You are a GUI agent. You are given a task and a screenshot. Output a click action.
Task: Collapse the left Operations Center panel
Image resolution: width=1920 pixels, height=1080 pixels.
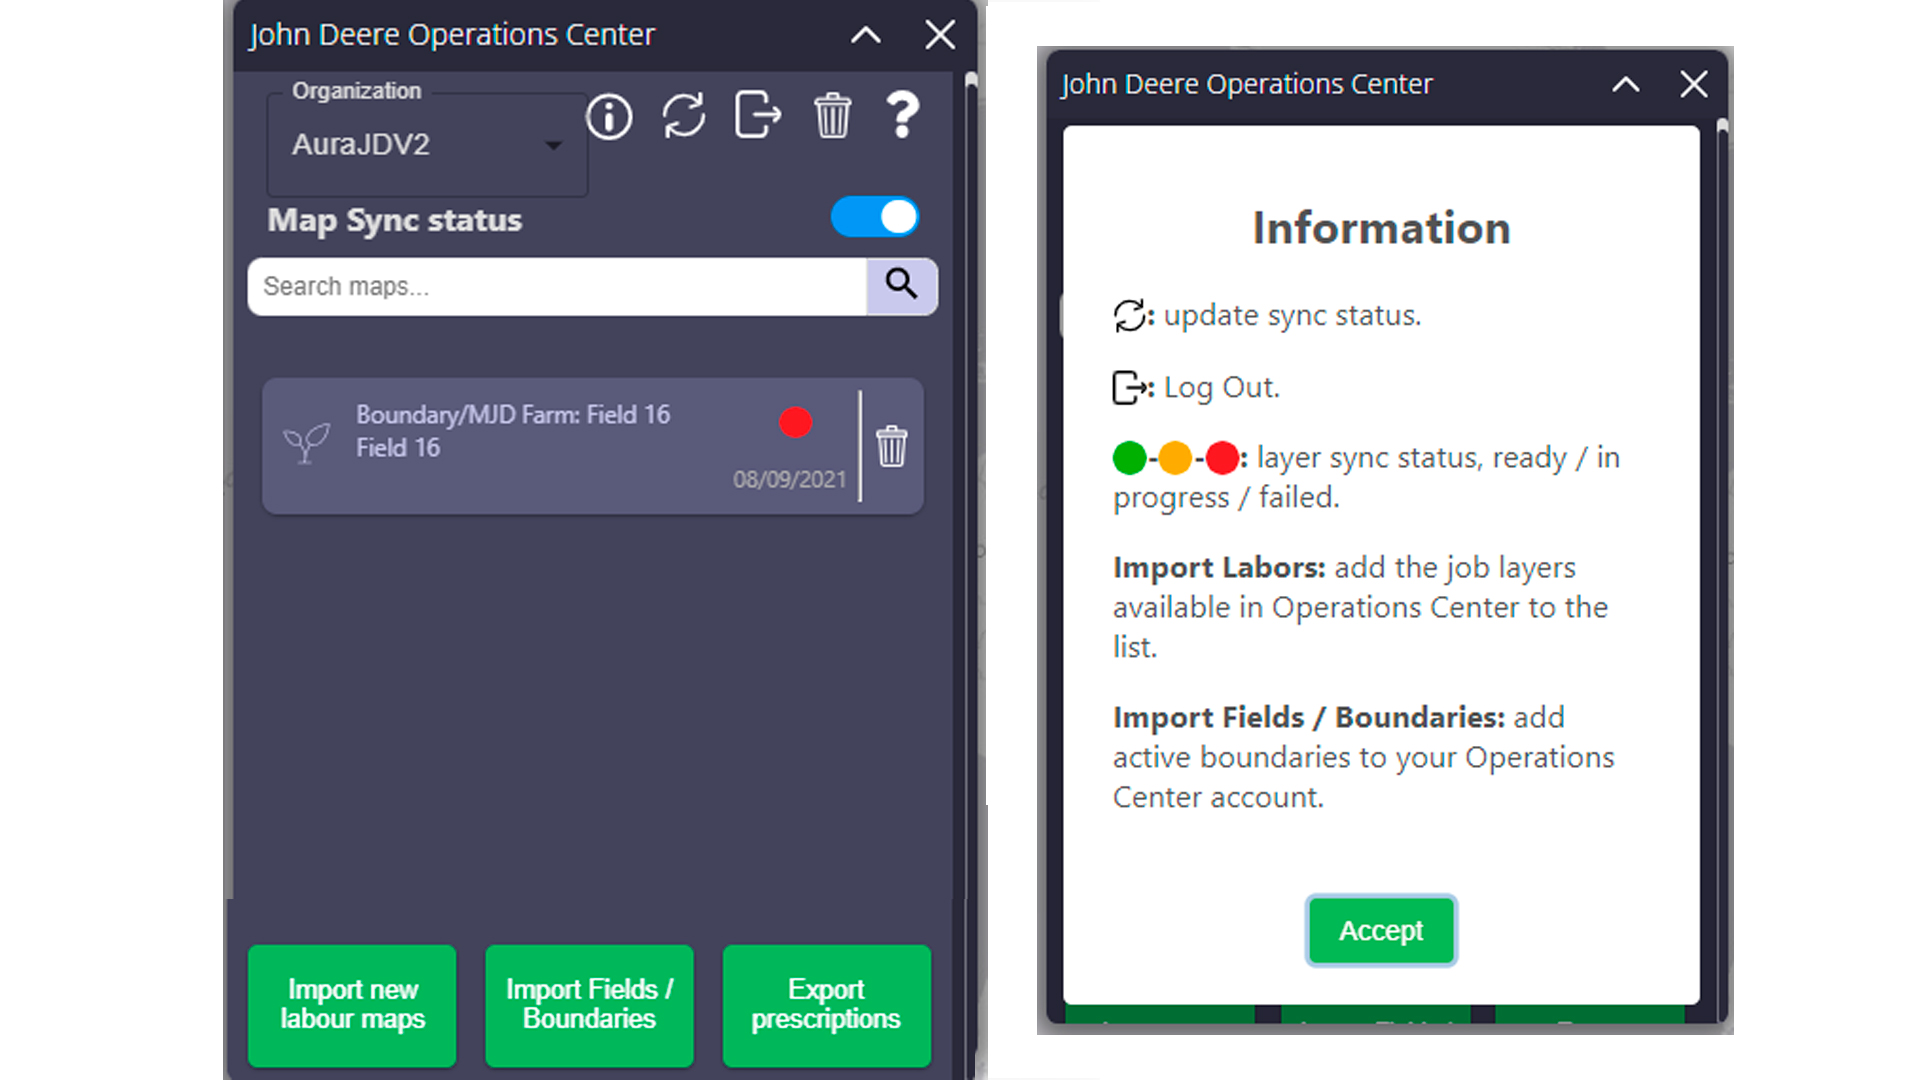coord(866,36)
